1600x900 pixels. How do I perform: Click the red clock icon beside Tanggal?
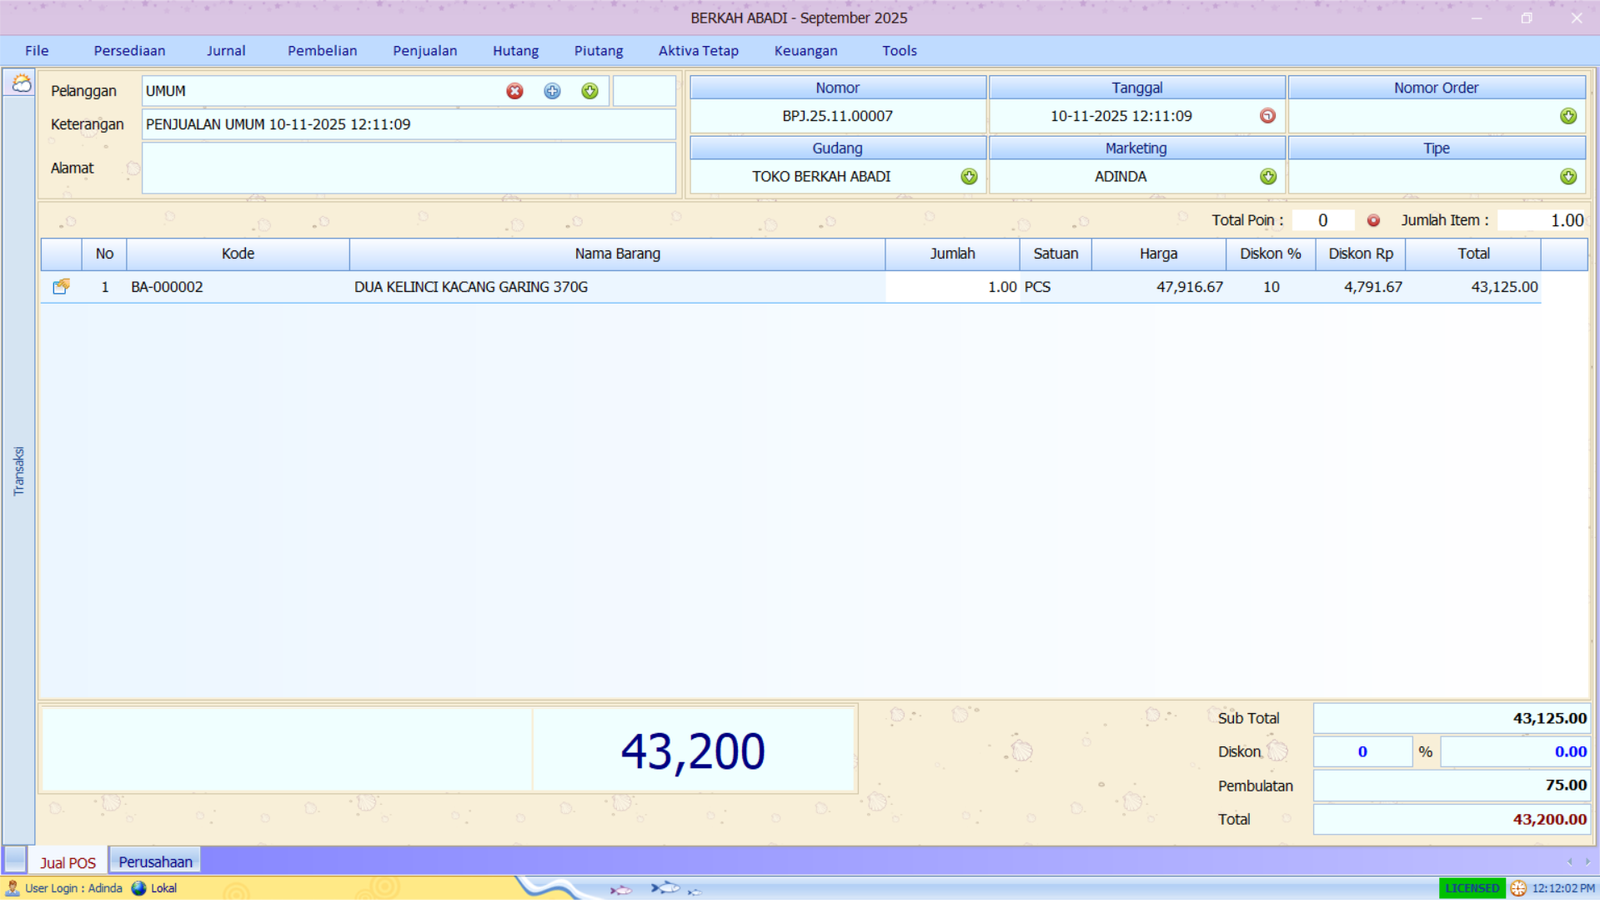pos(1267,116)
